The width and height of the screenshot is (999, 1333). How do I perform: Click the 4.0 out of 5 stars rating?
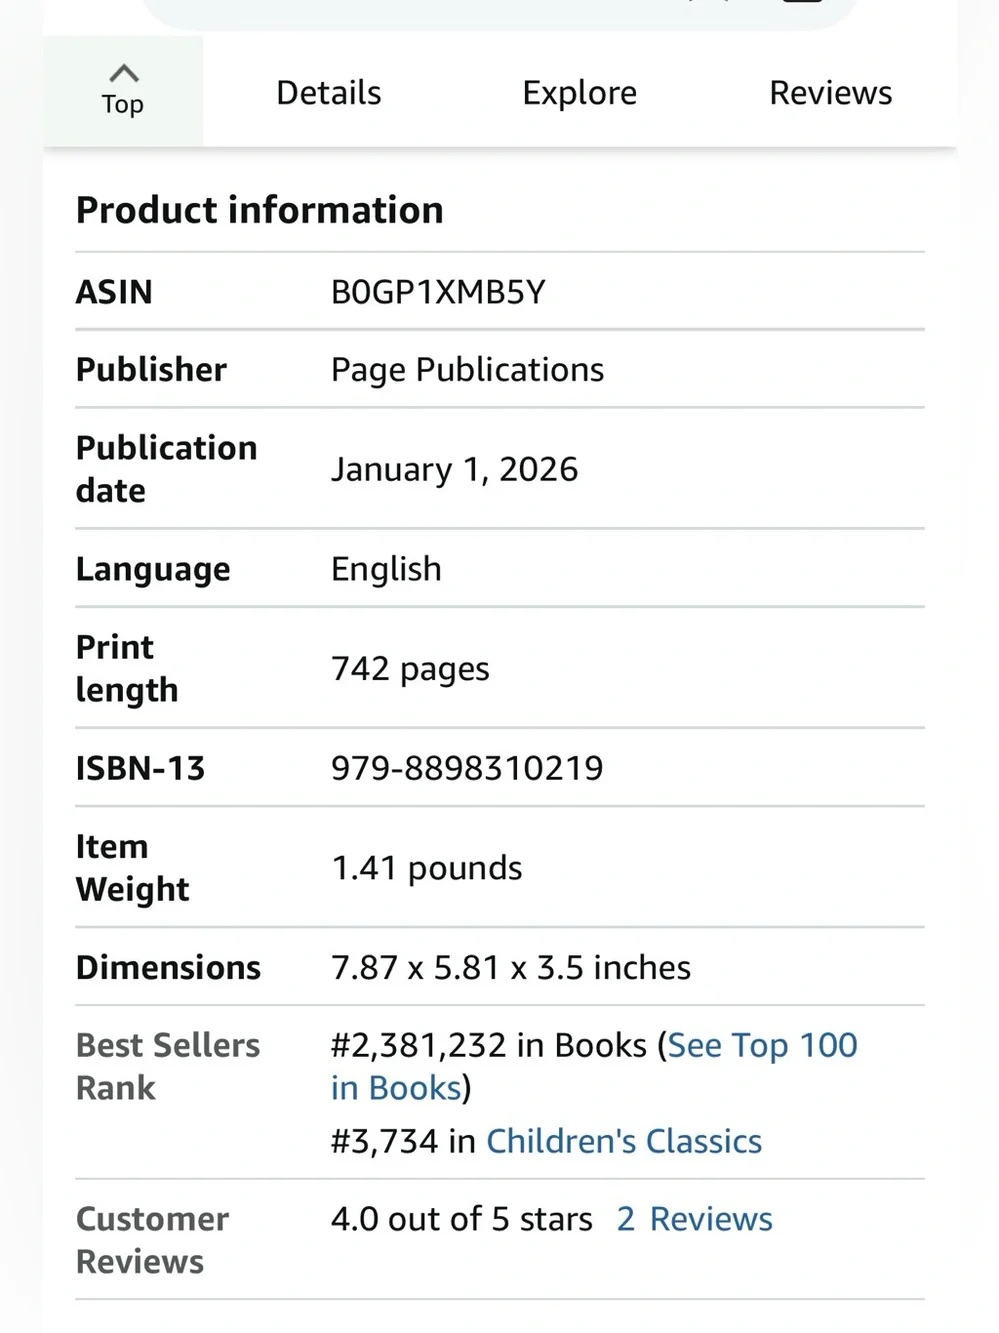coord(462,1219)
